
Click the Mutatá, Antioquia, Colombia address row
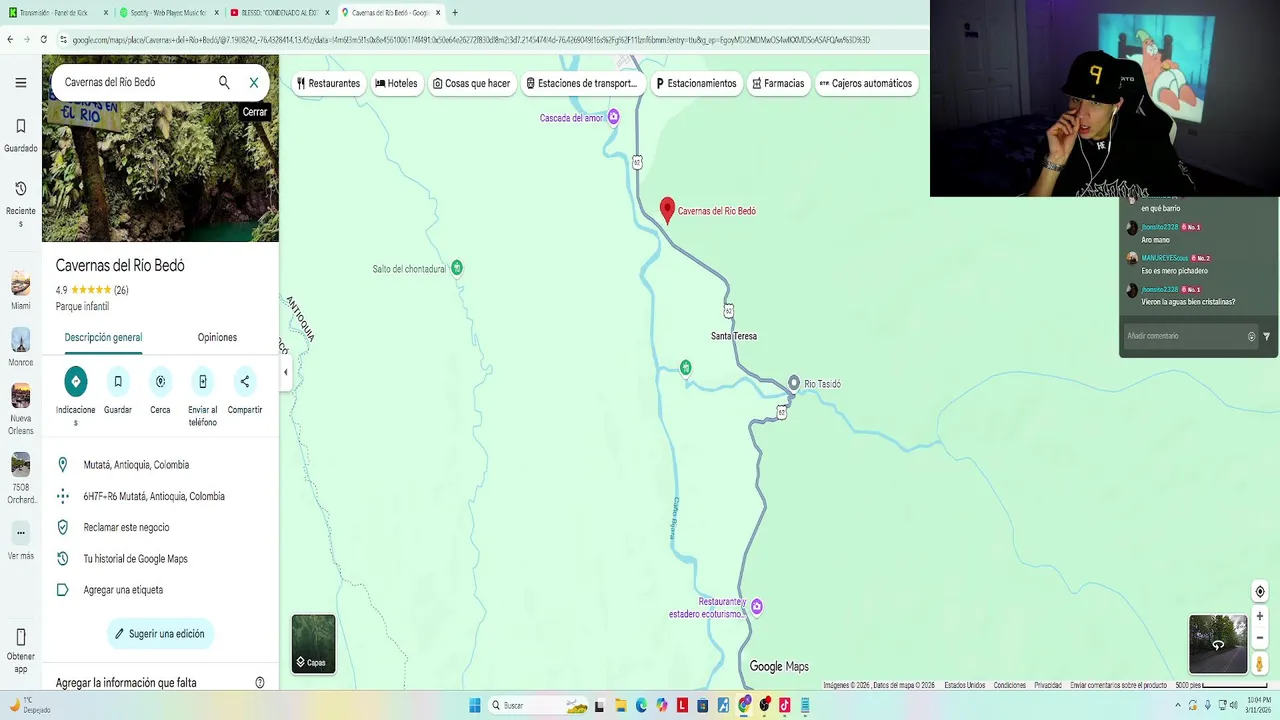[160, 465]
